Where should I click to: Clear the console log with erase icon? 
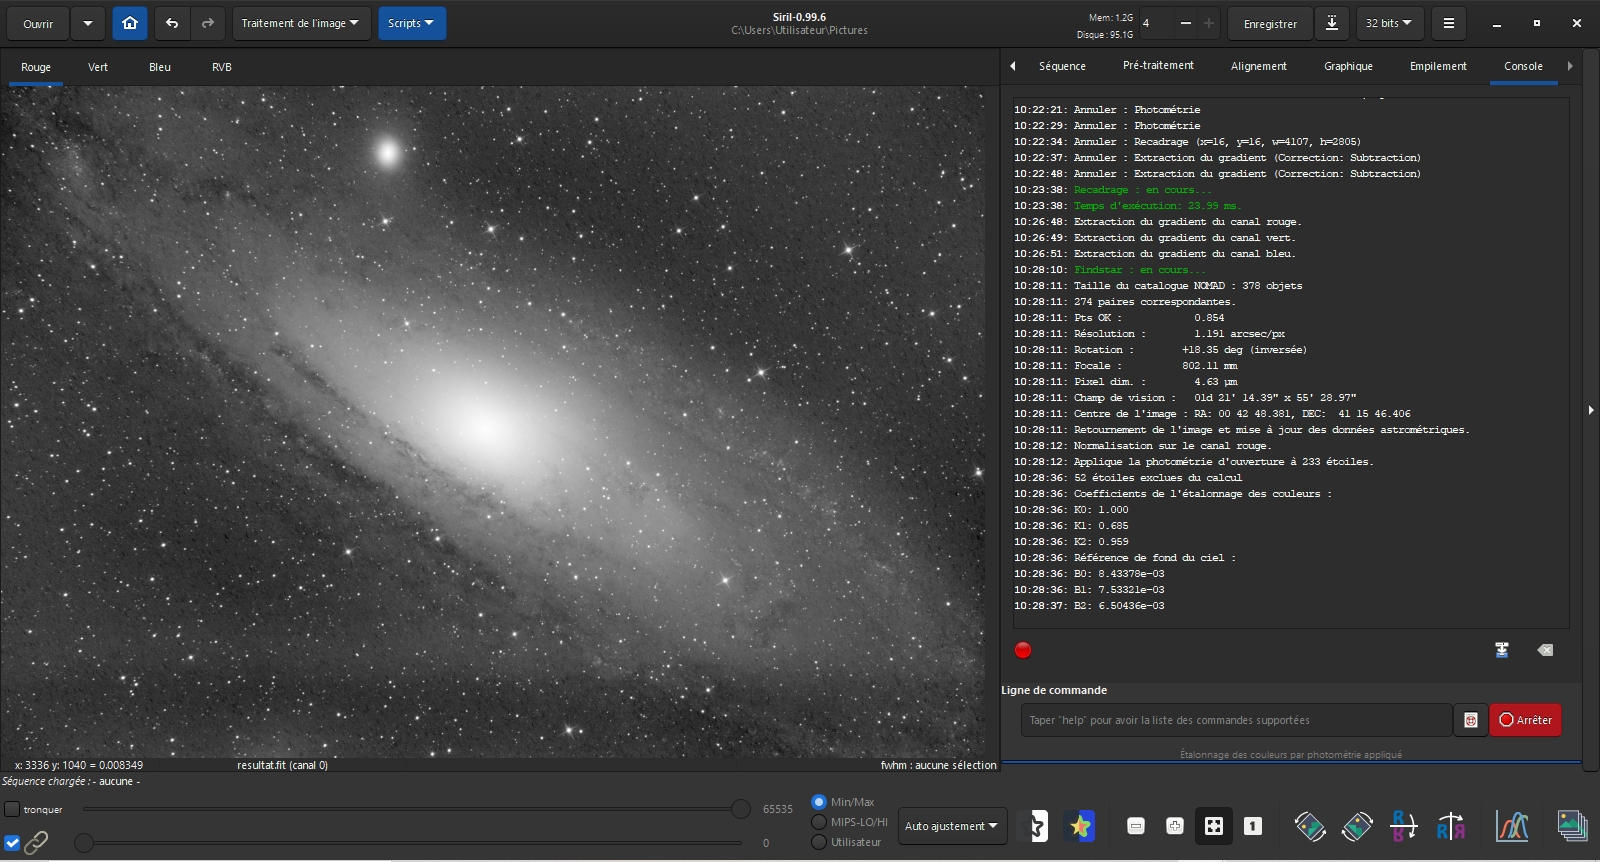[1545, 650]
